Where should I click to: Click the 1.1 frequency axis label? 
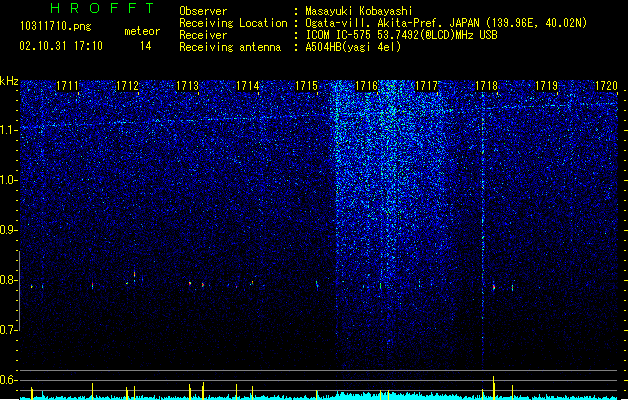[x=9, y=130]
